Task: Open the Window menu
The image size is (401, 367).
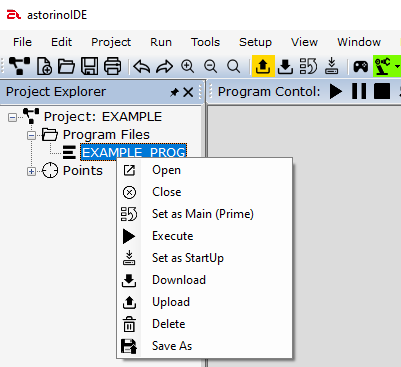Action: point(359,42)
